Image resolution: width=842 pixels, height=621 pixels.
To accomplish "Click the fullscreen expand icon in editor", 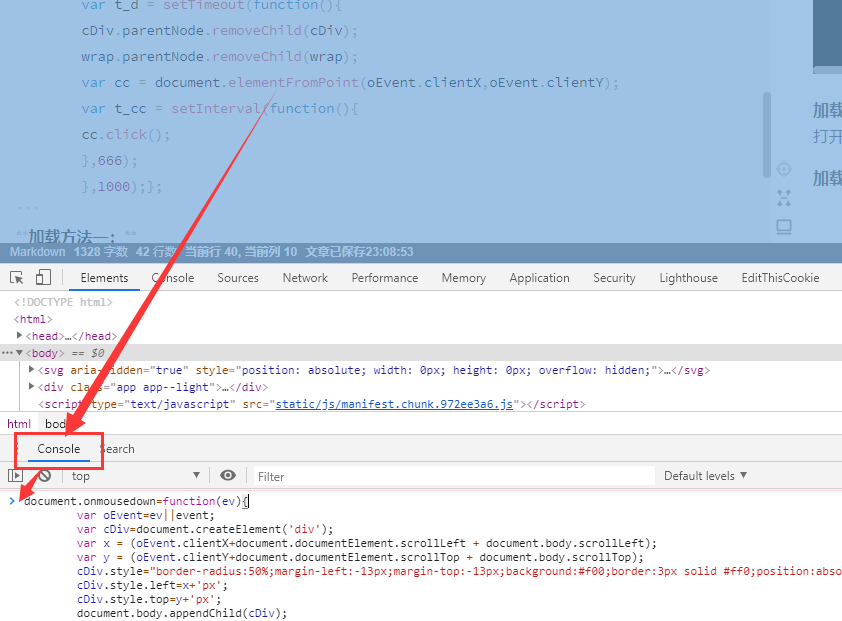I will click(784, 198).
